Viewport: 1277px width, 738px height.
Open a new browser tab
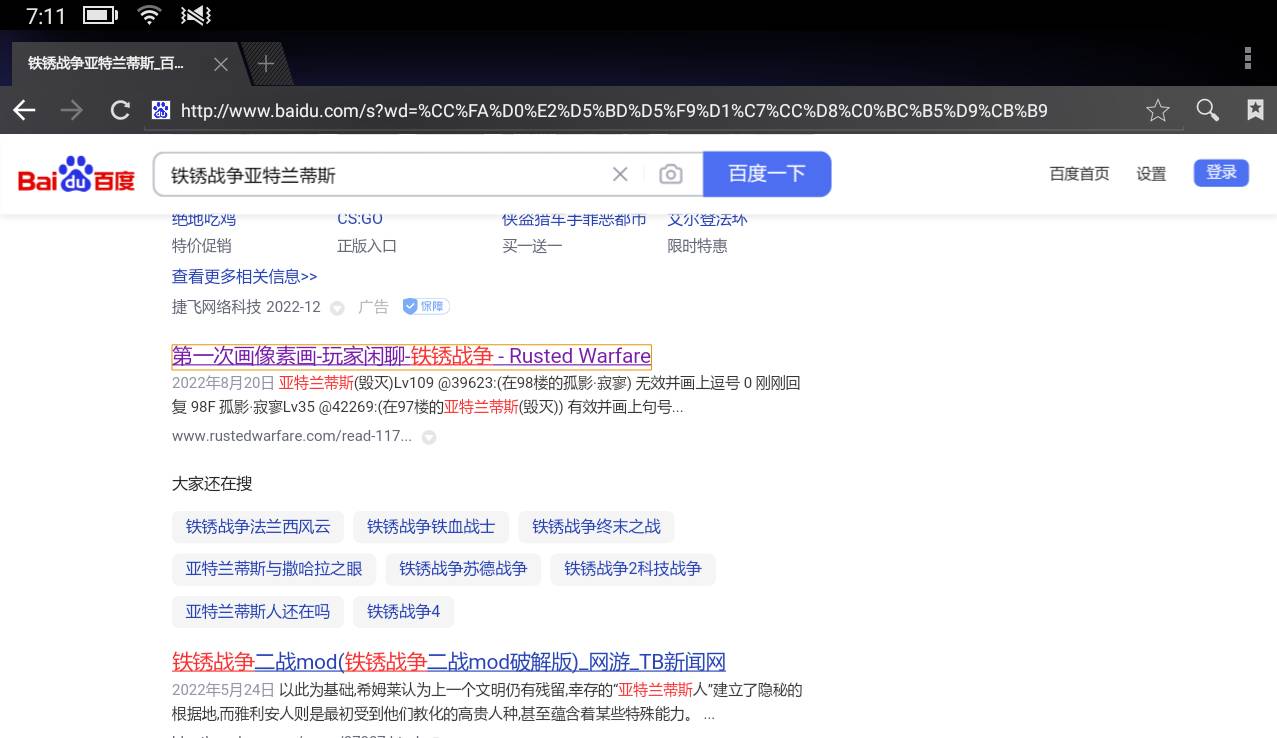[266, 64]
